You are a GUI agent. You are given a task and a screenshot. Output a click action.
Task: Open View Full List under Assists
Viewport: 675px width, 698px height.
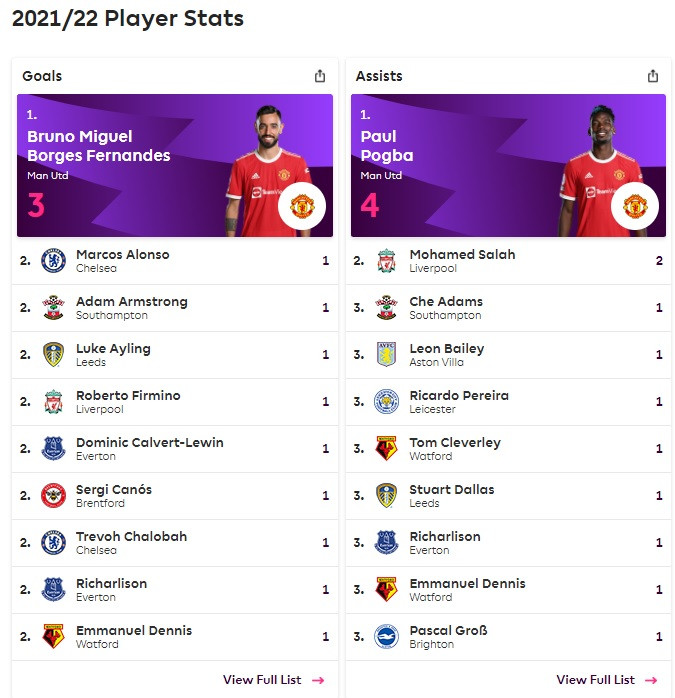click(x=607, y=680)
